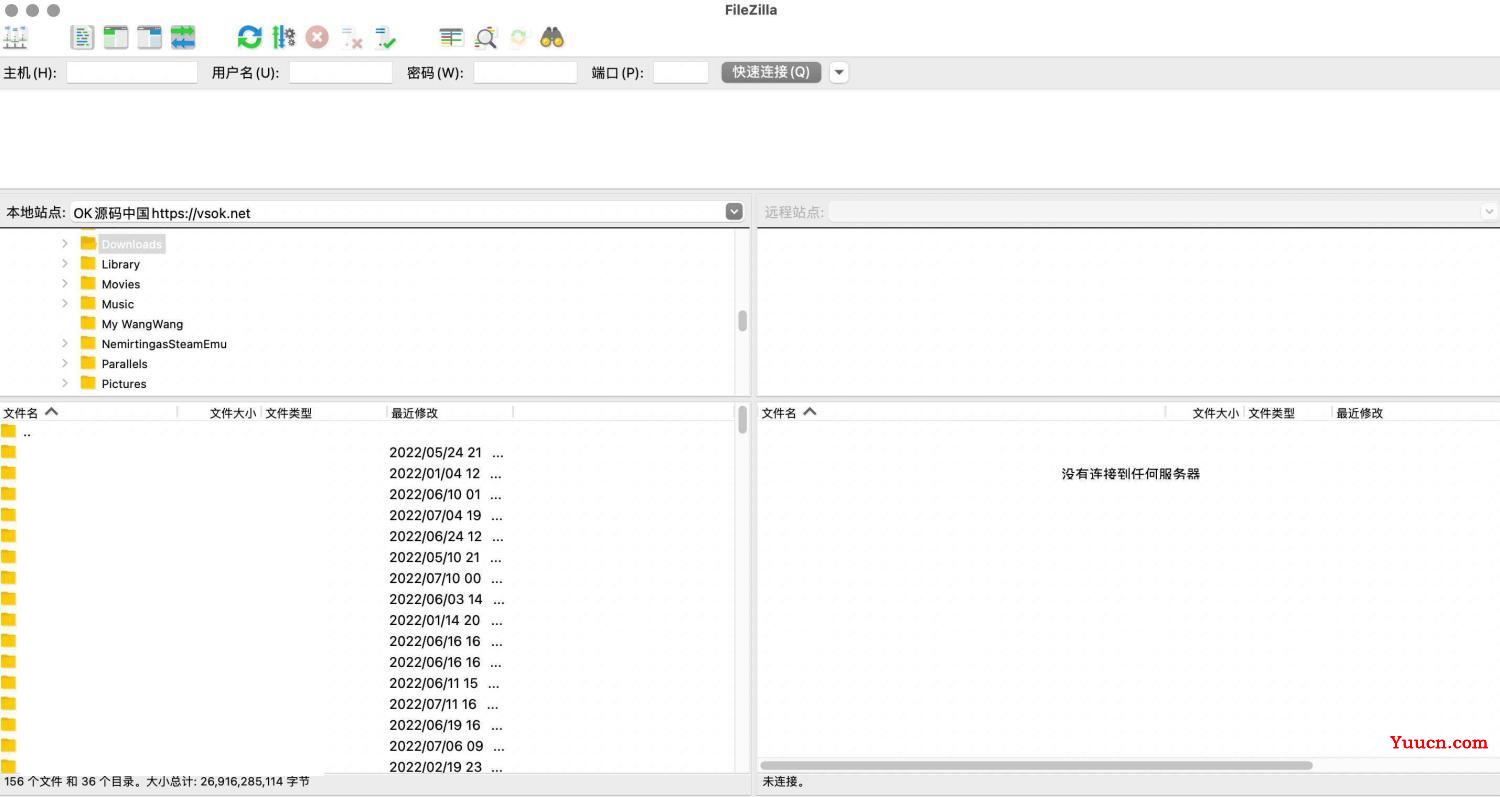Select the row modified 2022/01/14 20
1500x797 pixels.
click(x=368, y=620)
